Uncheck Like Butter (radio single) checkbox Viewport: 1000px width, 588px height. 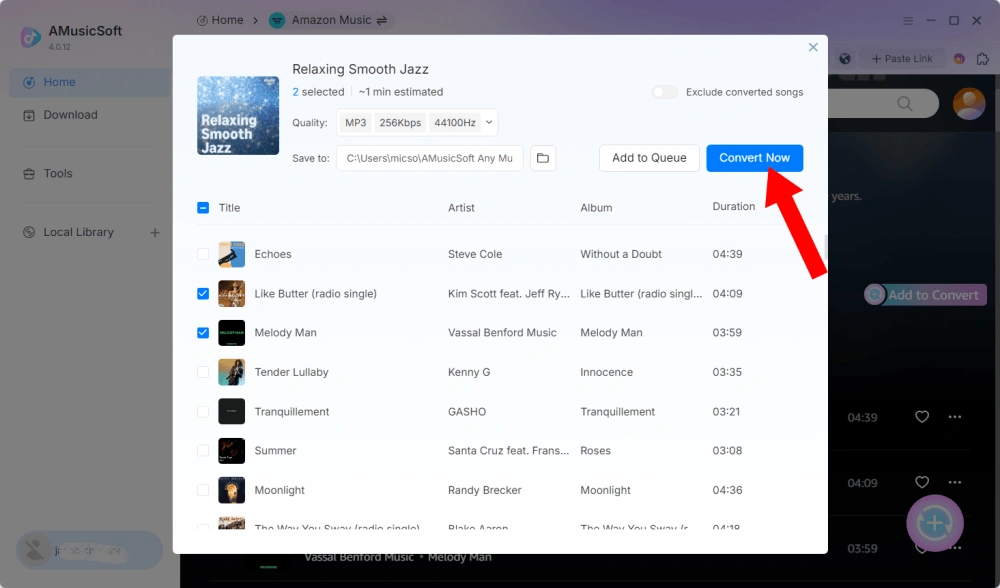[x=203, y=293]
